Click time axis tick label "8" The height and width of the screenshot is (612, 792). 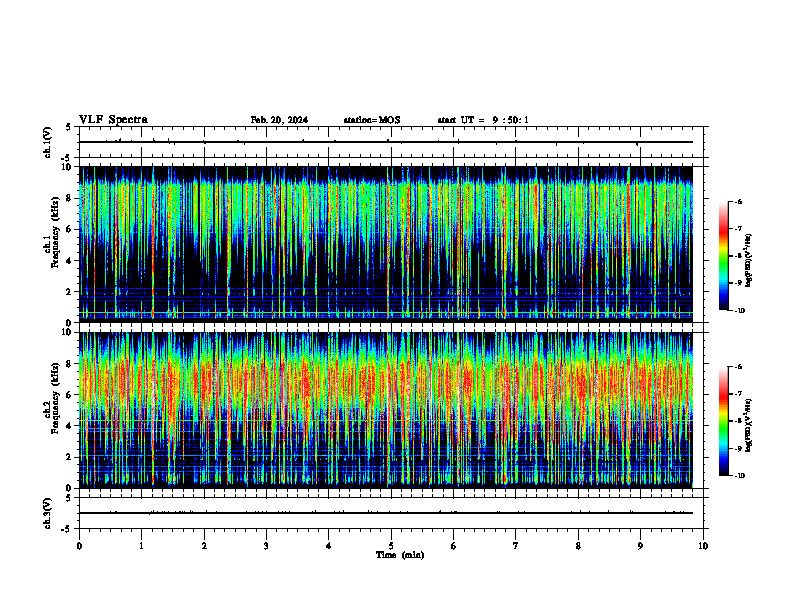coord(578,546)
